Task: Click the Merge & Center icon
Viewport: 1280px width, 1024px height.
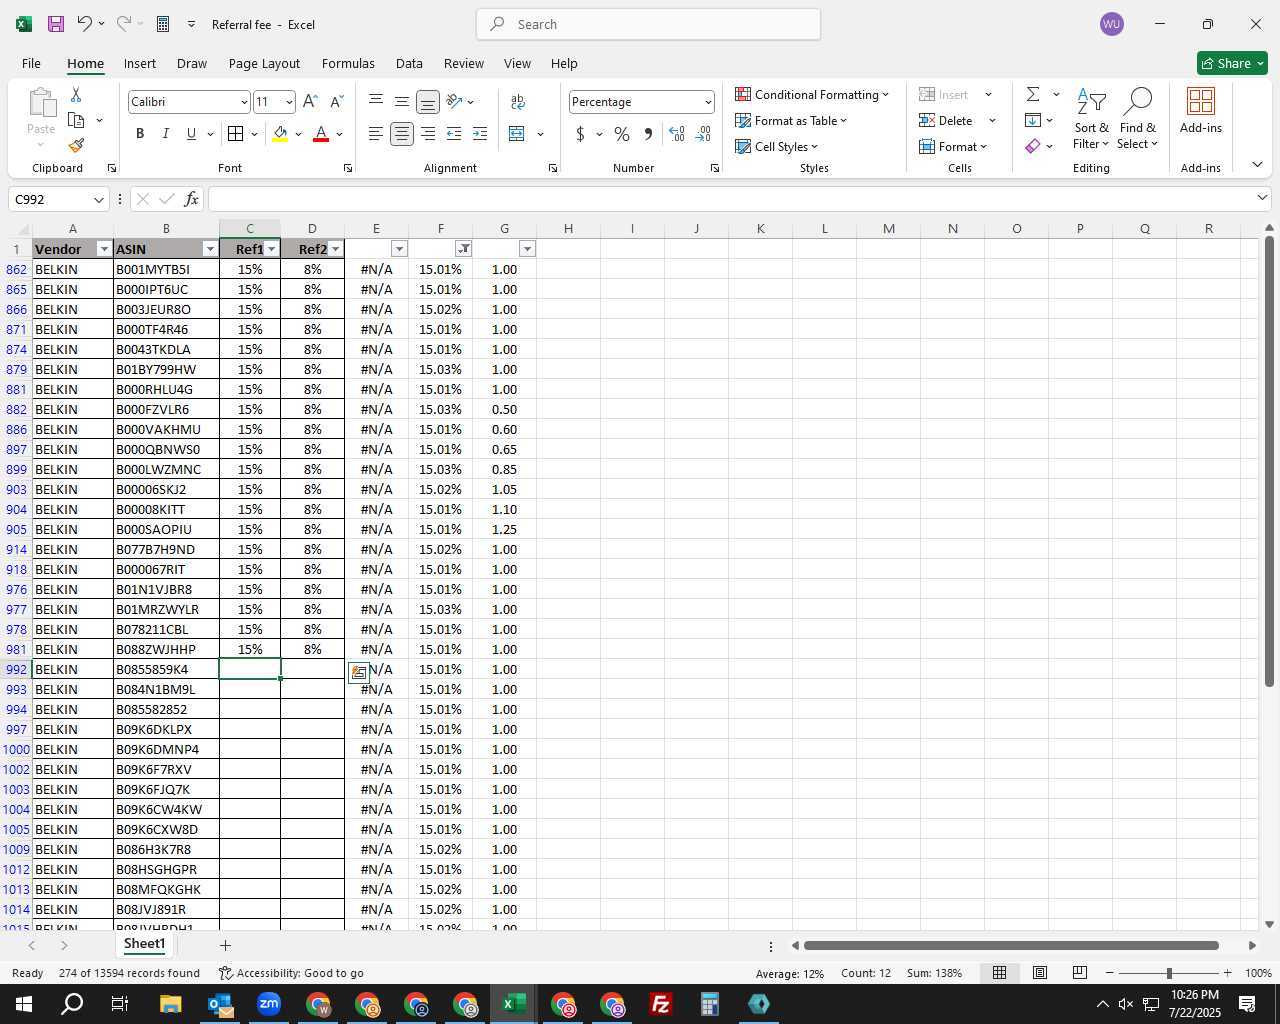Action: coord(517,134)
